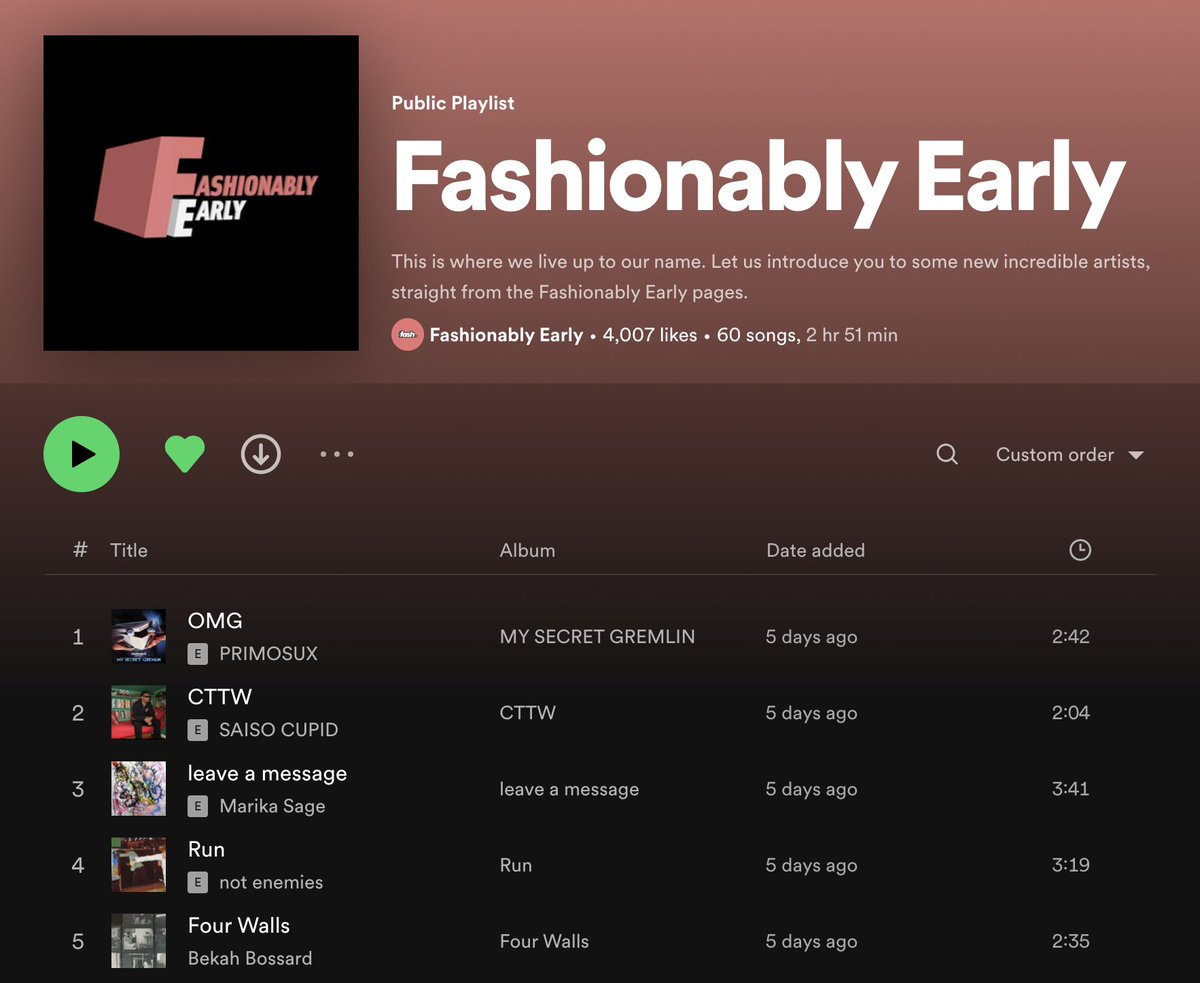Click the 60 songs count text
This screenshot has height=983, width=1200.
coord(757,335)
